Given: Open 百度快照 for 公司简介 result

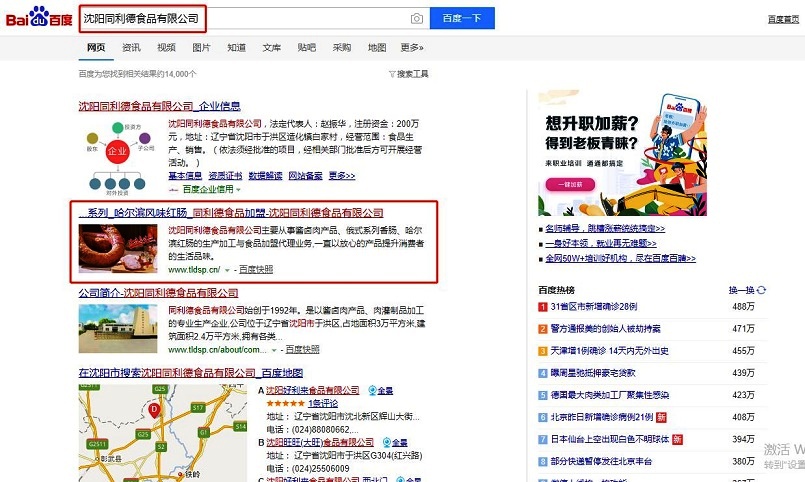Looking at the screenshot, I should (x=302, y=350).
